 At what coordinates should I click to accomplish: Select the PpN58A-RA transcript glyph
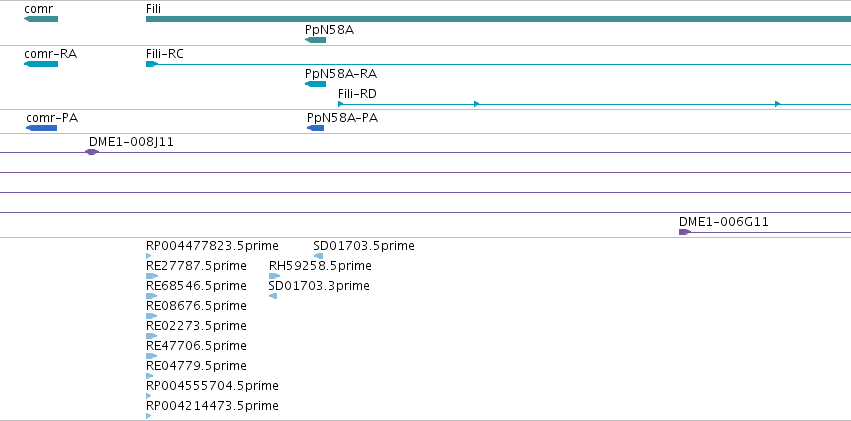click(315, 84)
